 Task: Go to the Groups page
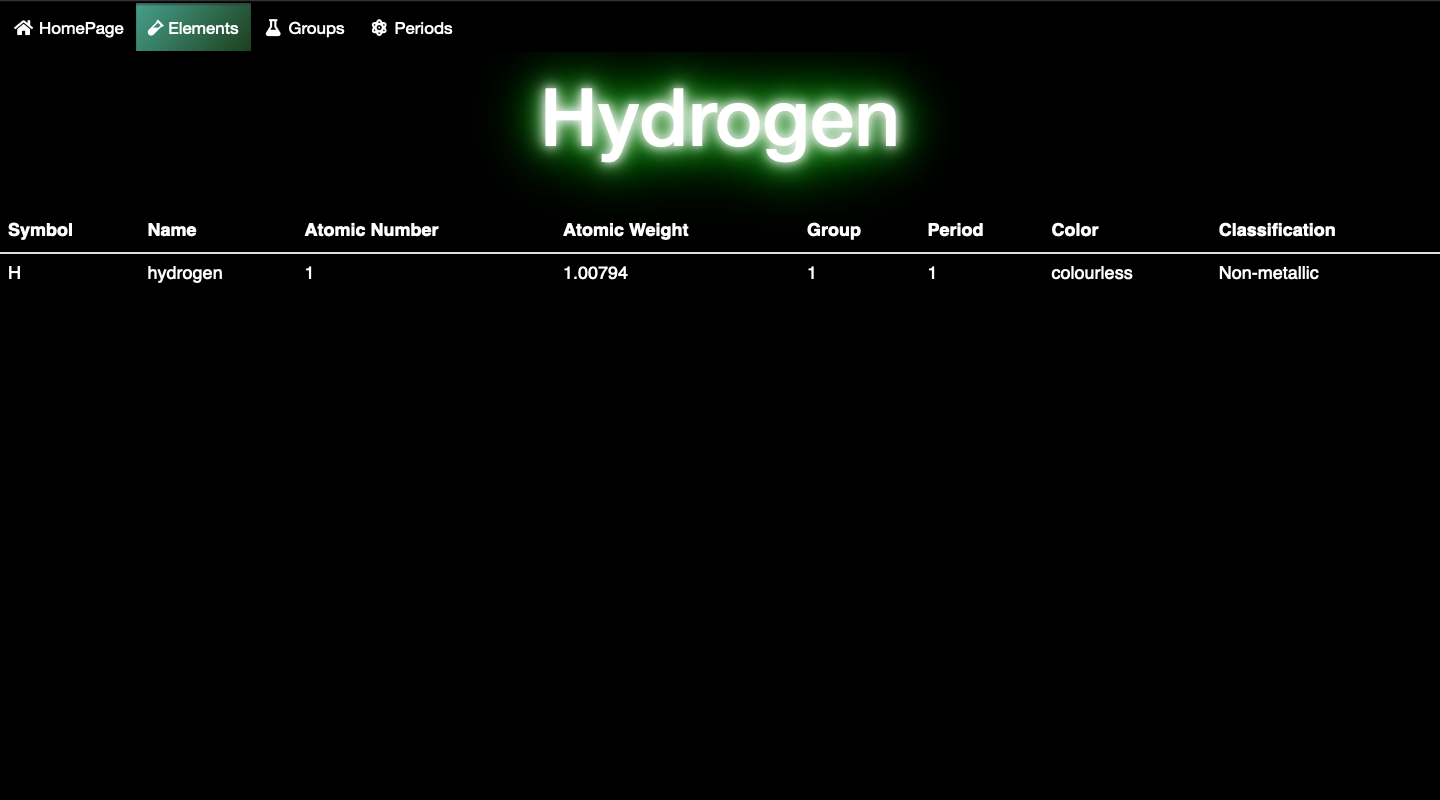coord(305,28)
